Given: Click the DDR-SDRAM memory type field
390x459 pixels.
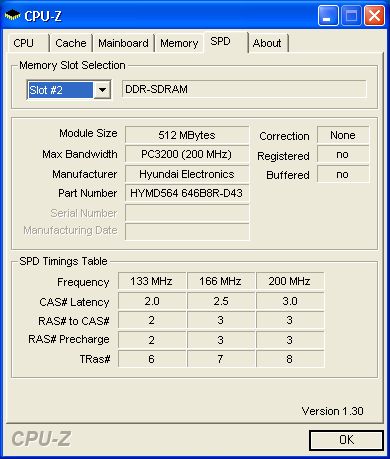Looking at the screenshot, I should (244, 89).
